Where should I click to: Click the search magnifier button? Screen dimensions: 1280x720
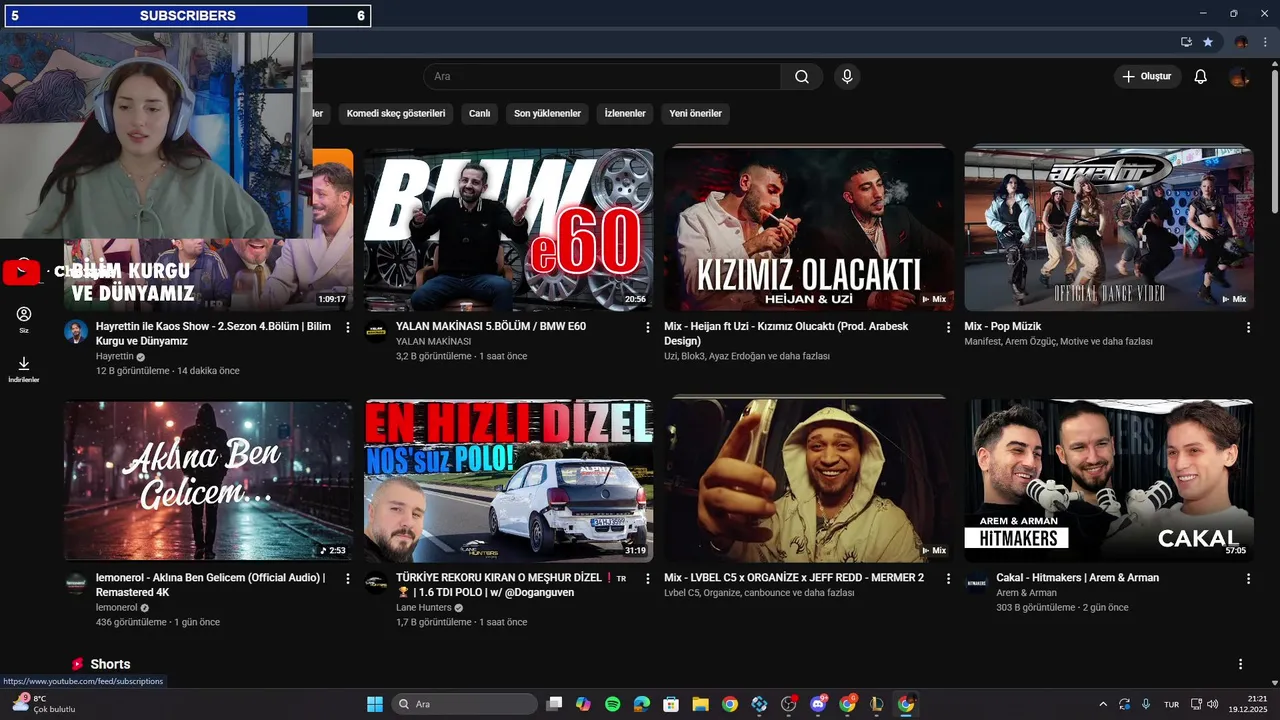[802, 77]
